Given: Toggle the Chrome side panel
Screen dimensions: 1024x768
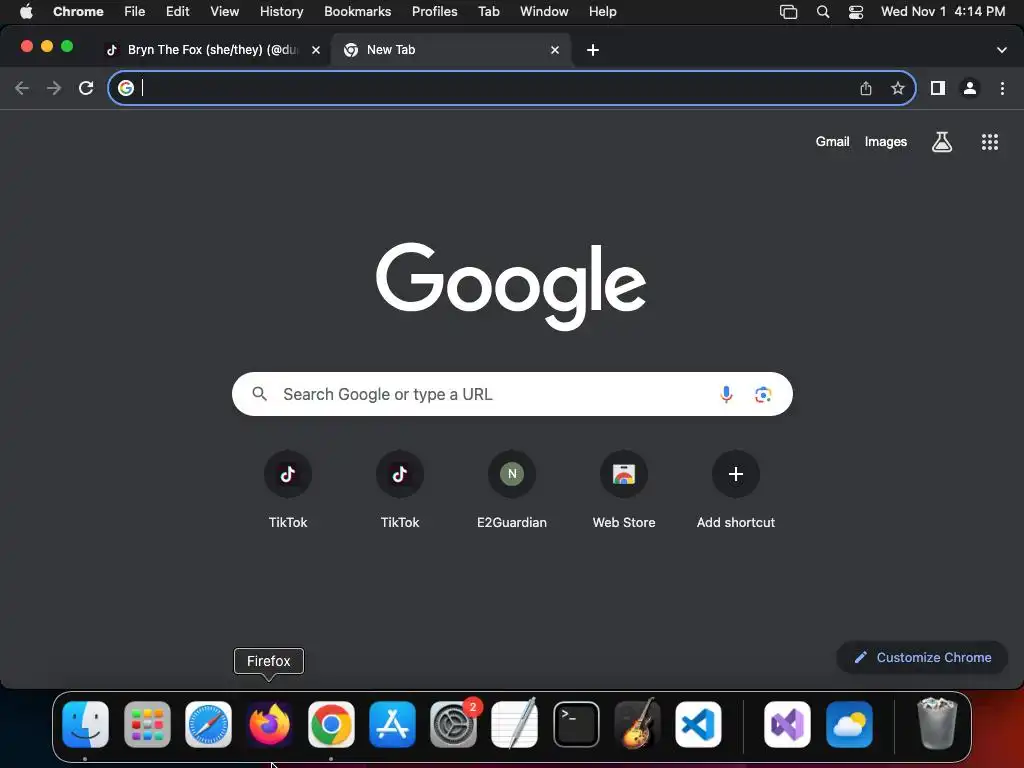Looking at the screenshot, I should tap(938, 88).
